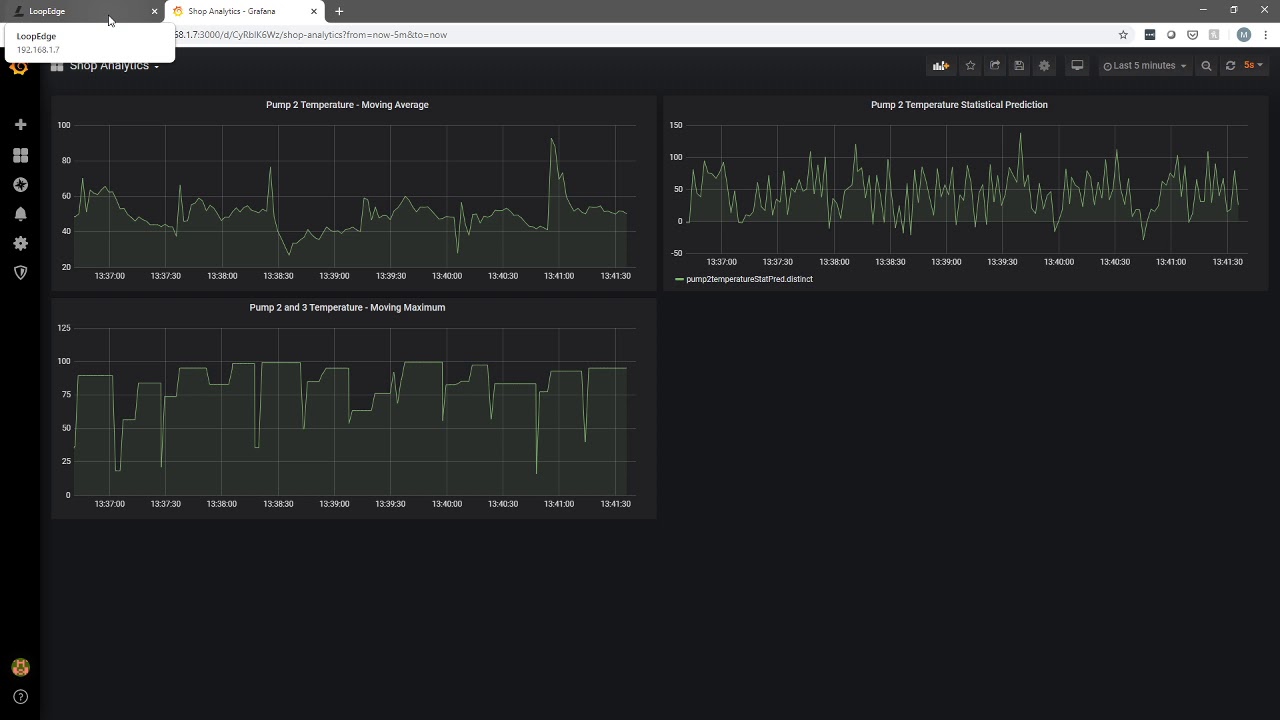Click the round grey ball extension icon
This screenshot has height=720, width=1280.
point(1171,35)
